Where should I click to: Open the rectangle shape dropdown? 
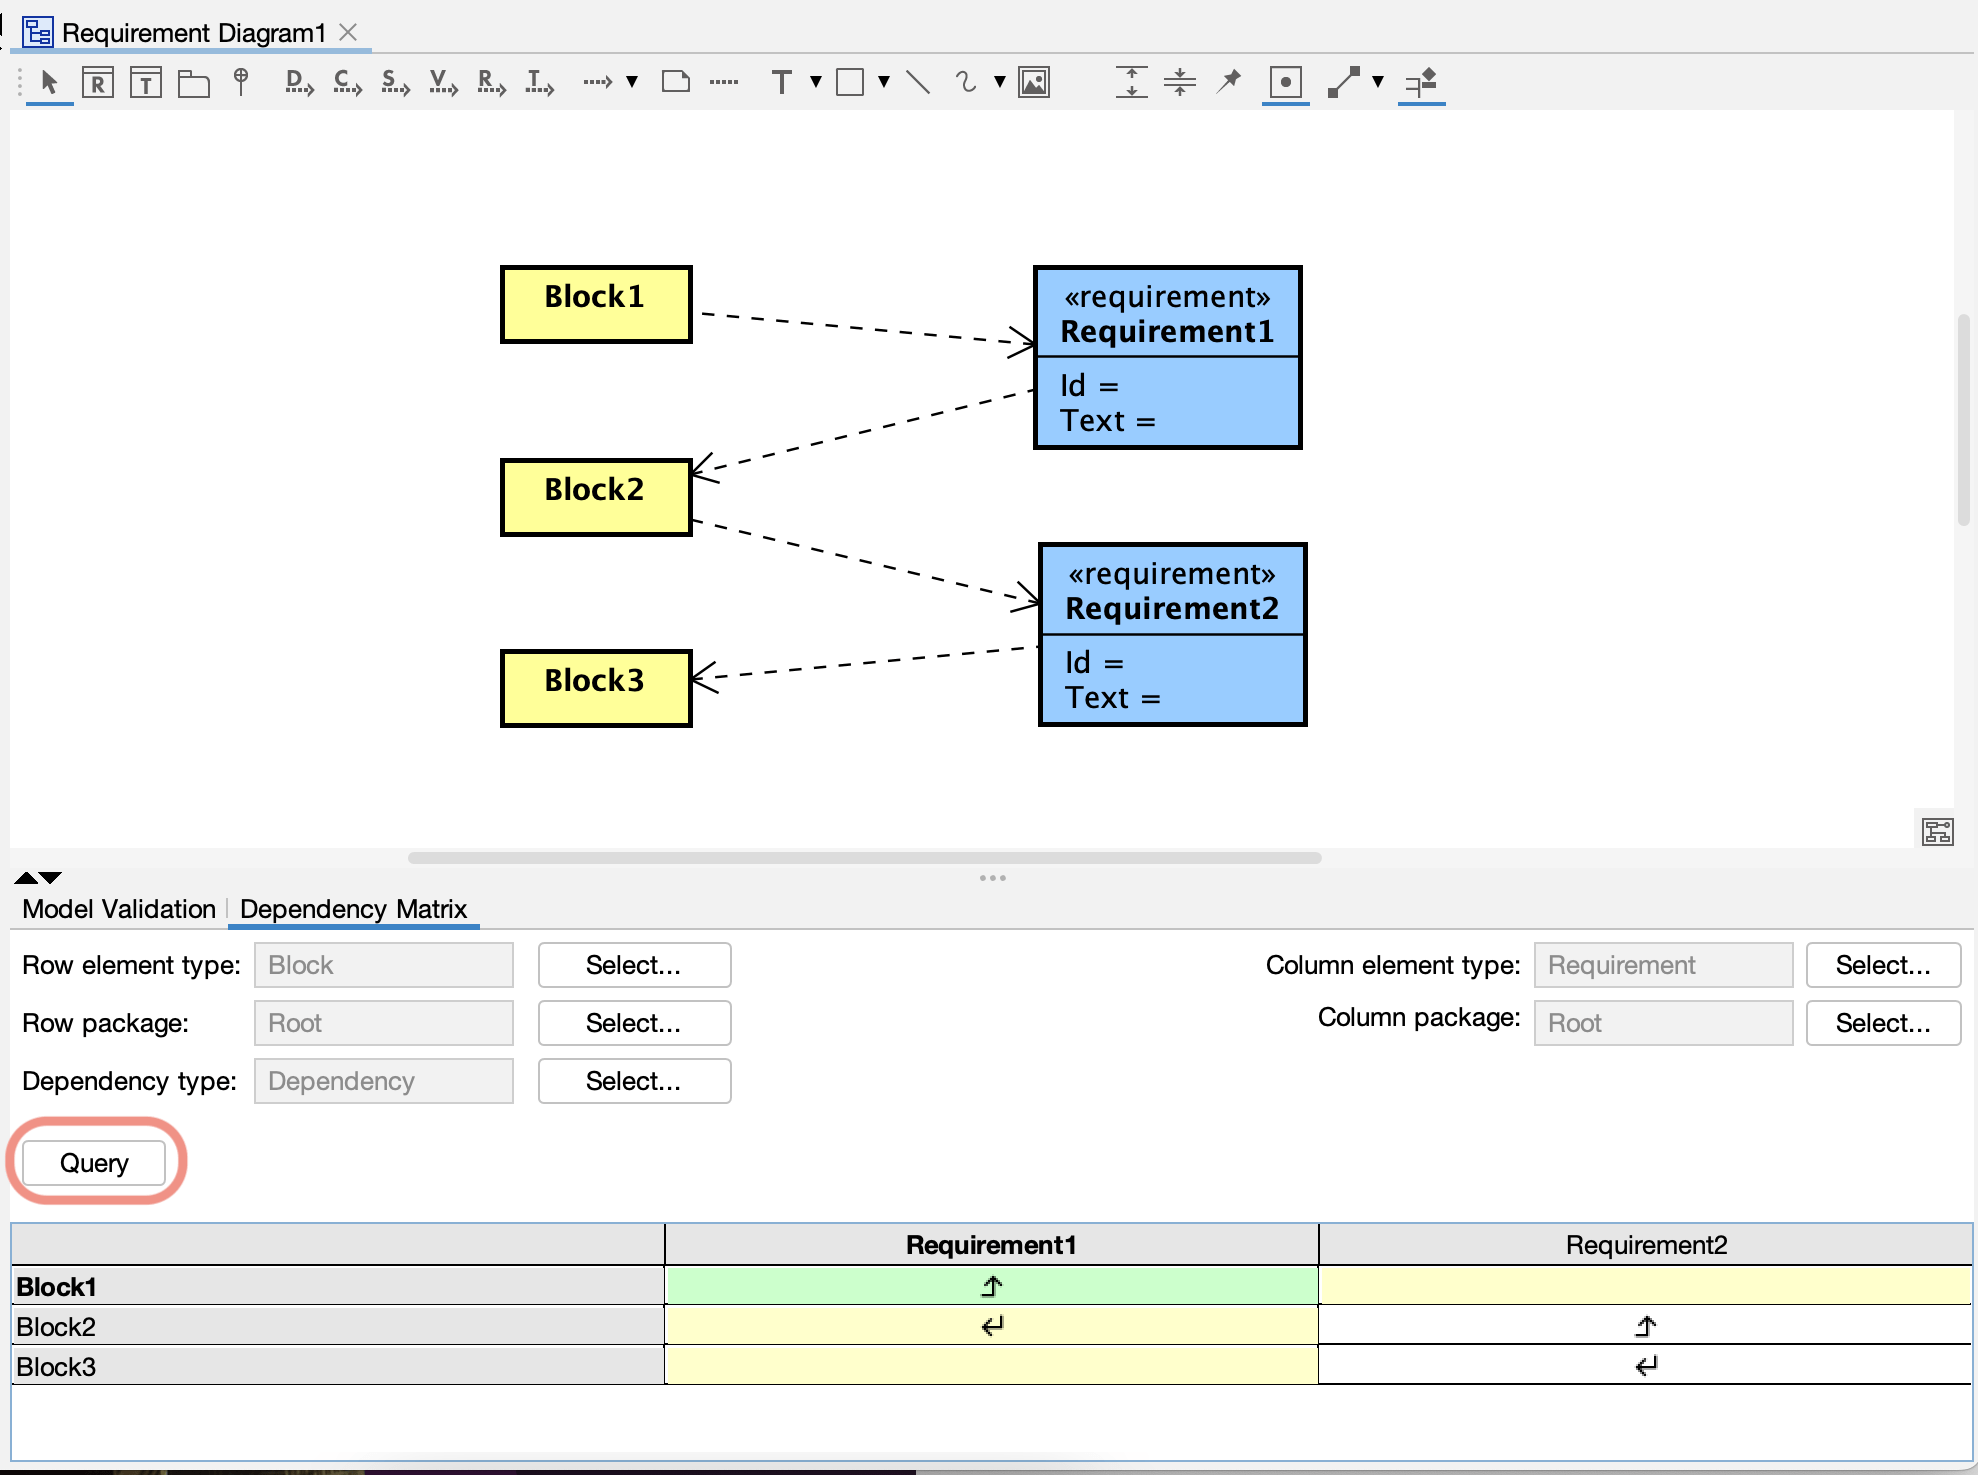882,83
